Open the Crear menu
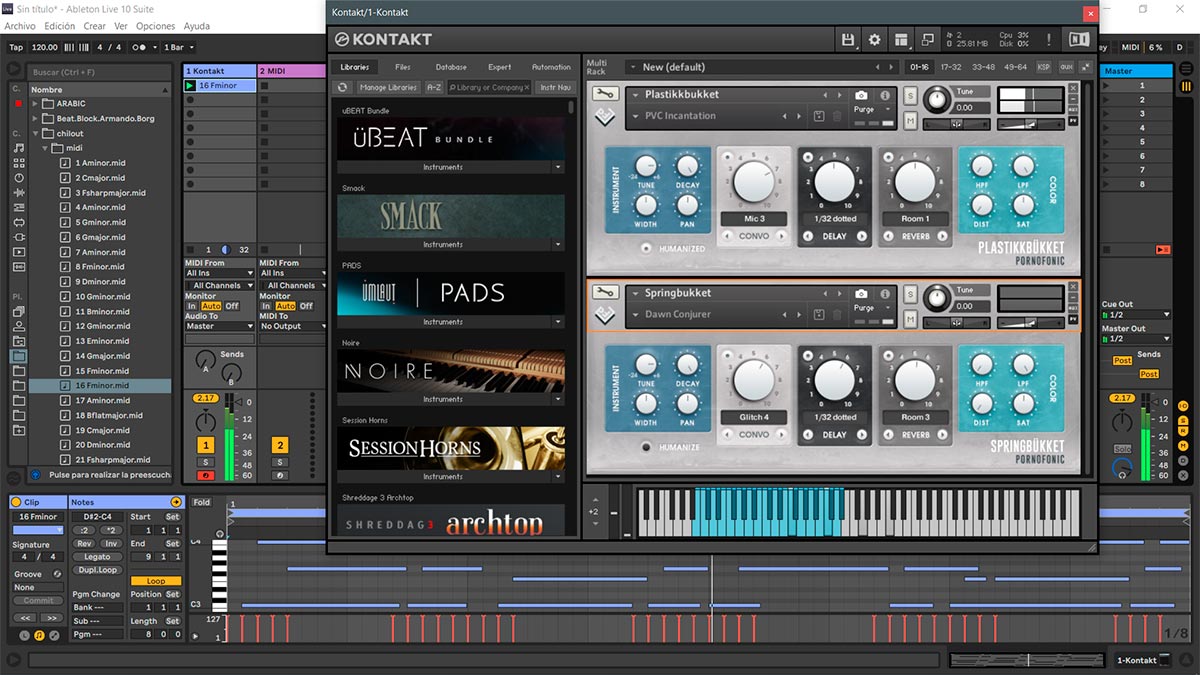 pos(95,26)
